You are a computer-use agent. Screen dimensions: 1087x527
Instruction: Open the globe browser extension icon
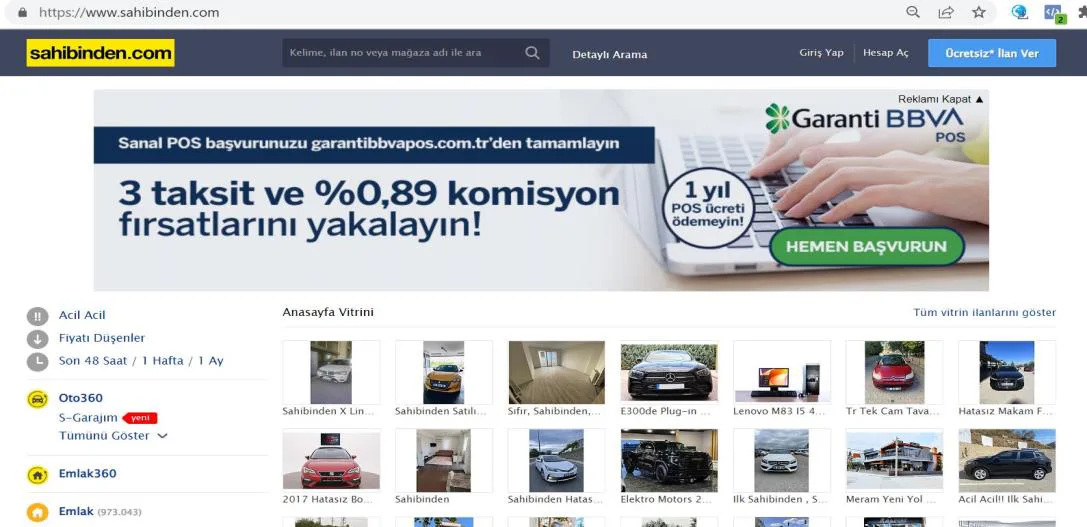(x=1019, y=12)
